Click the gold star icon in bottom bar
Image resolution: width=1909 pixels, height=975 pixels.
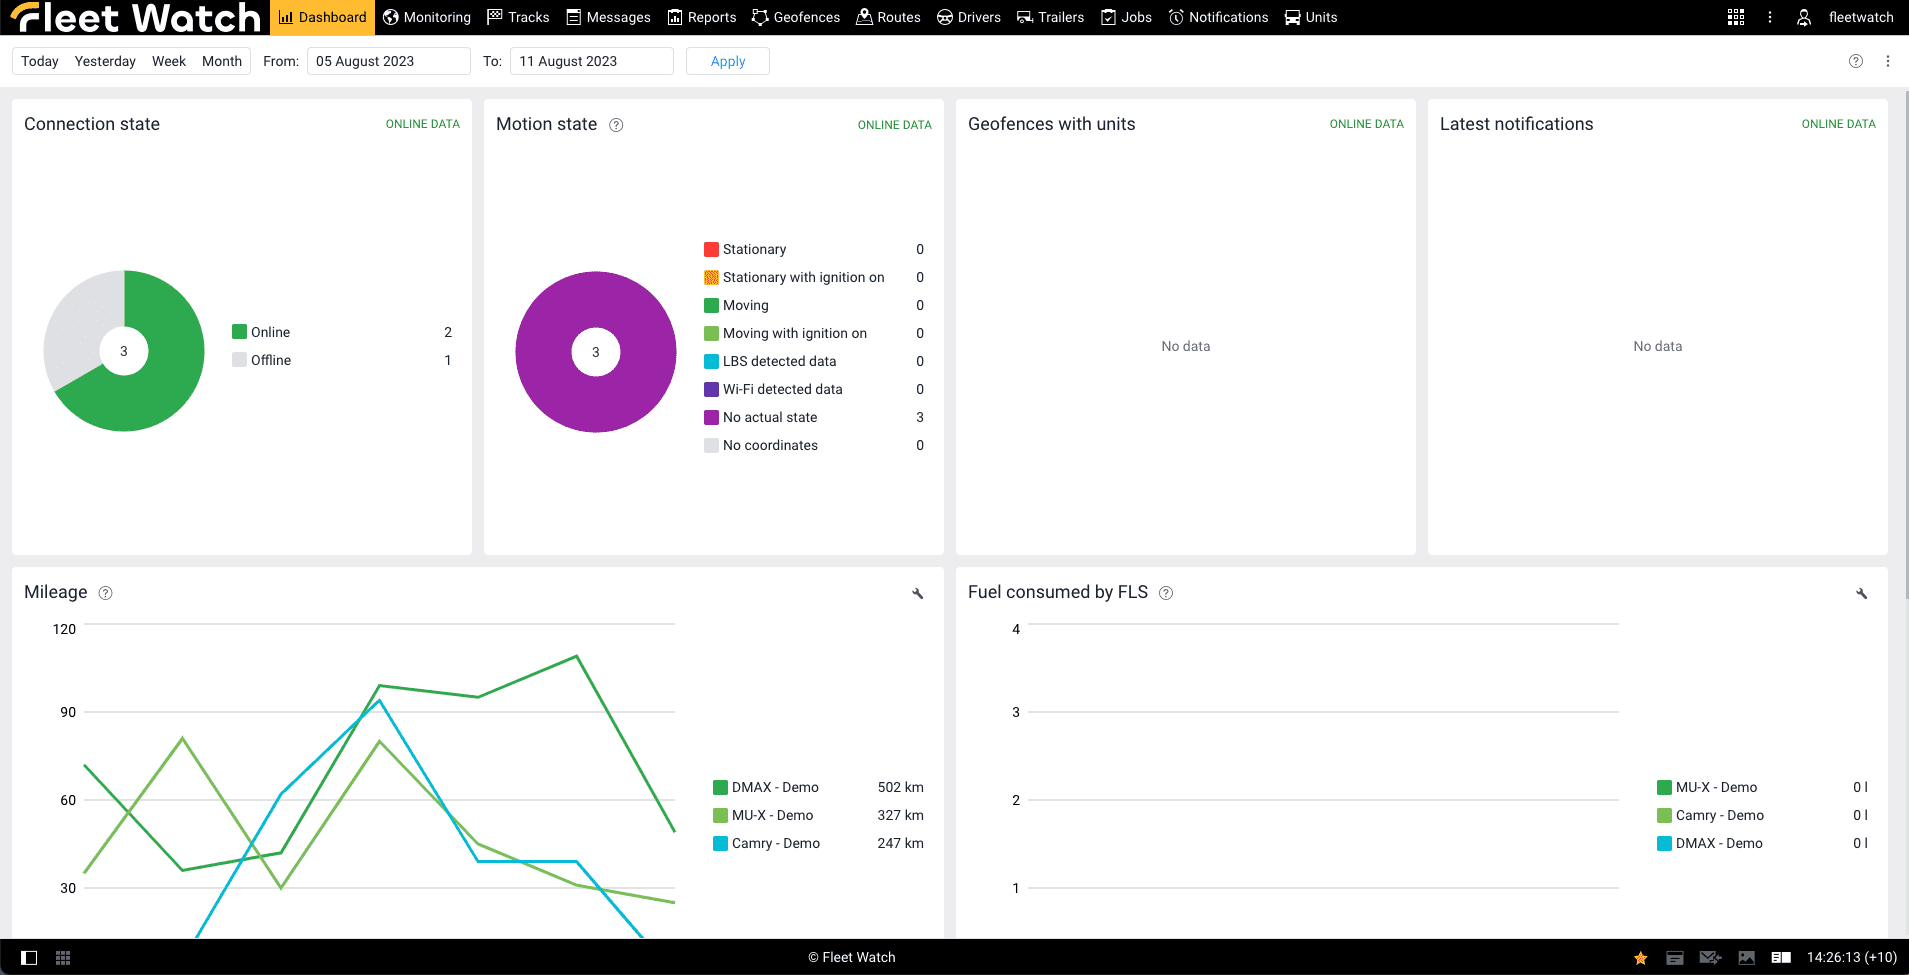click(x=1640, y=958)
